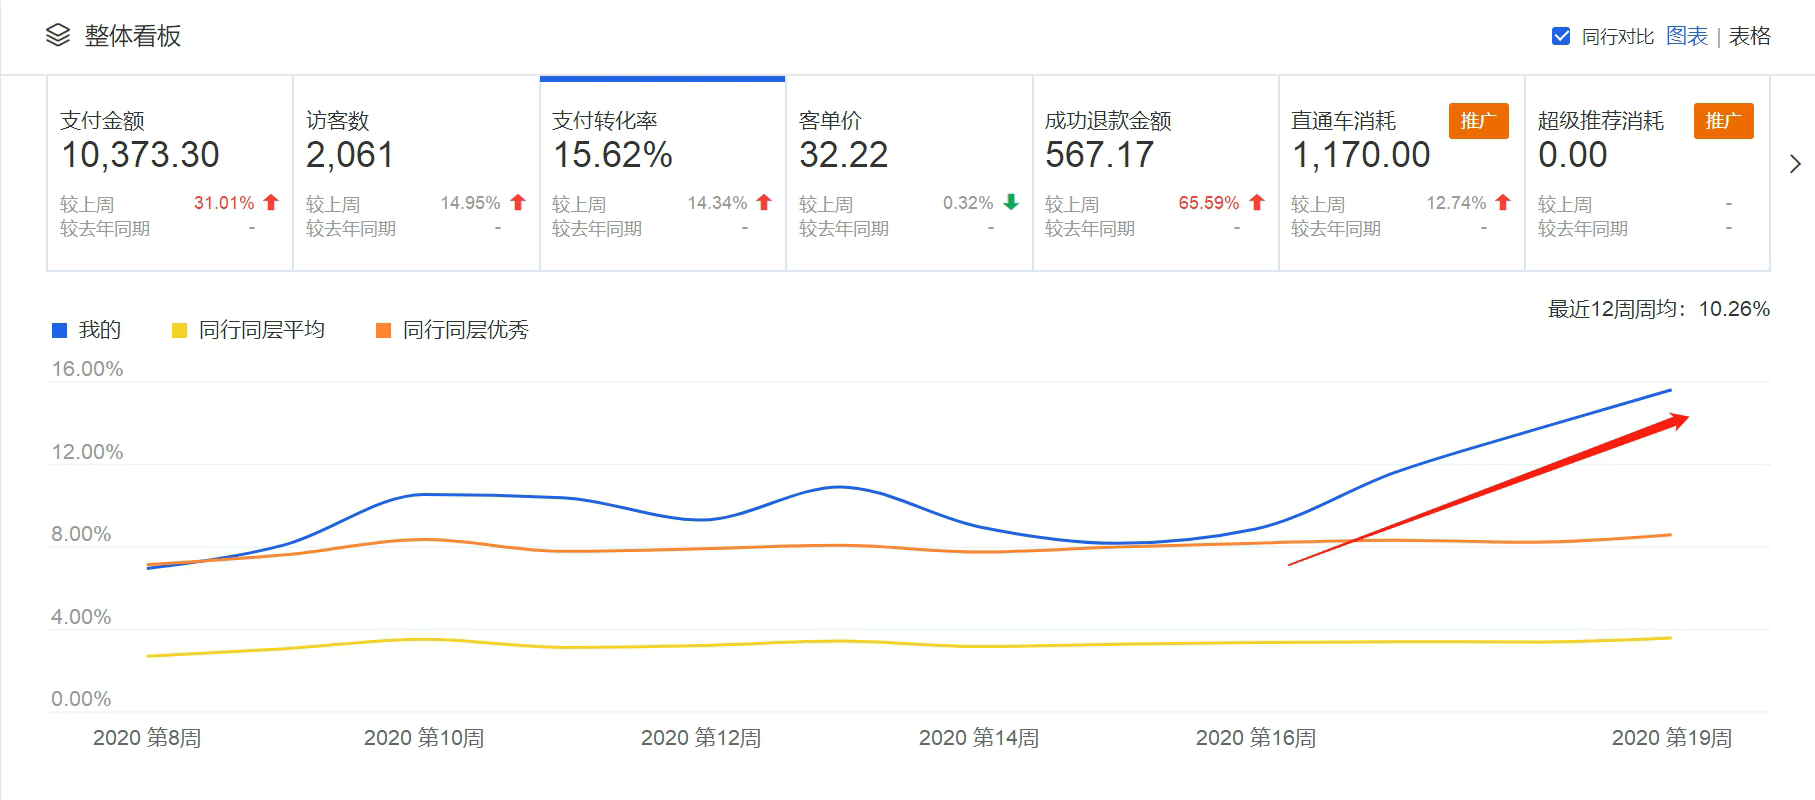
Task: Toggle the 我的 blue legend series
Action: coord(87,330)
